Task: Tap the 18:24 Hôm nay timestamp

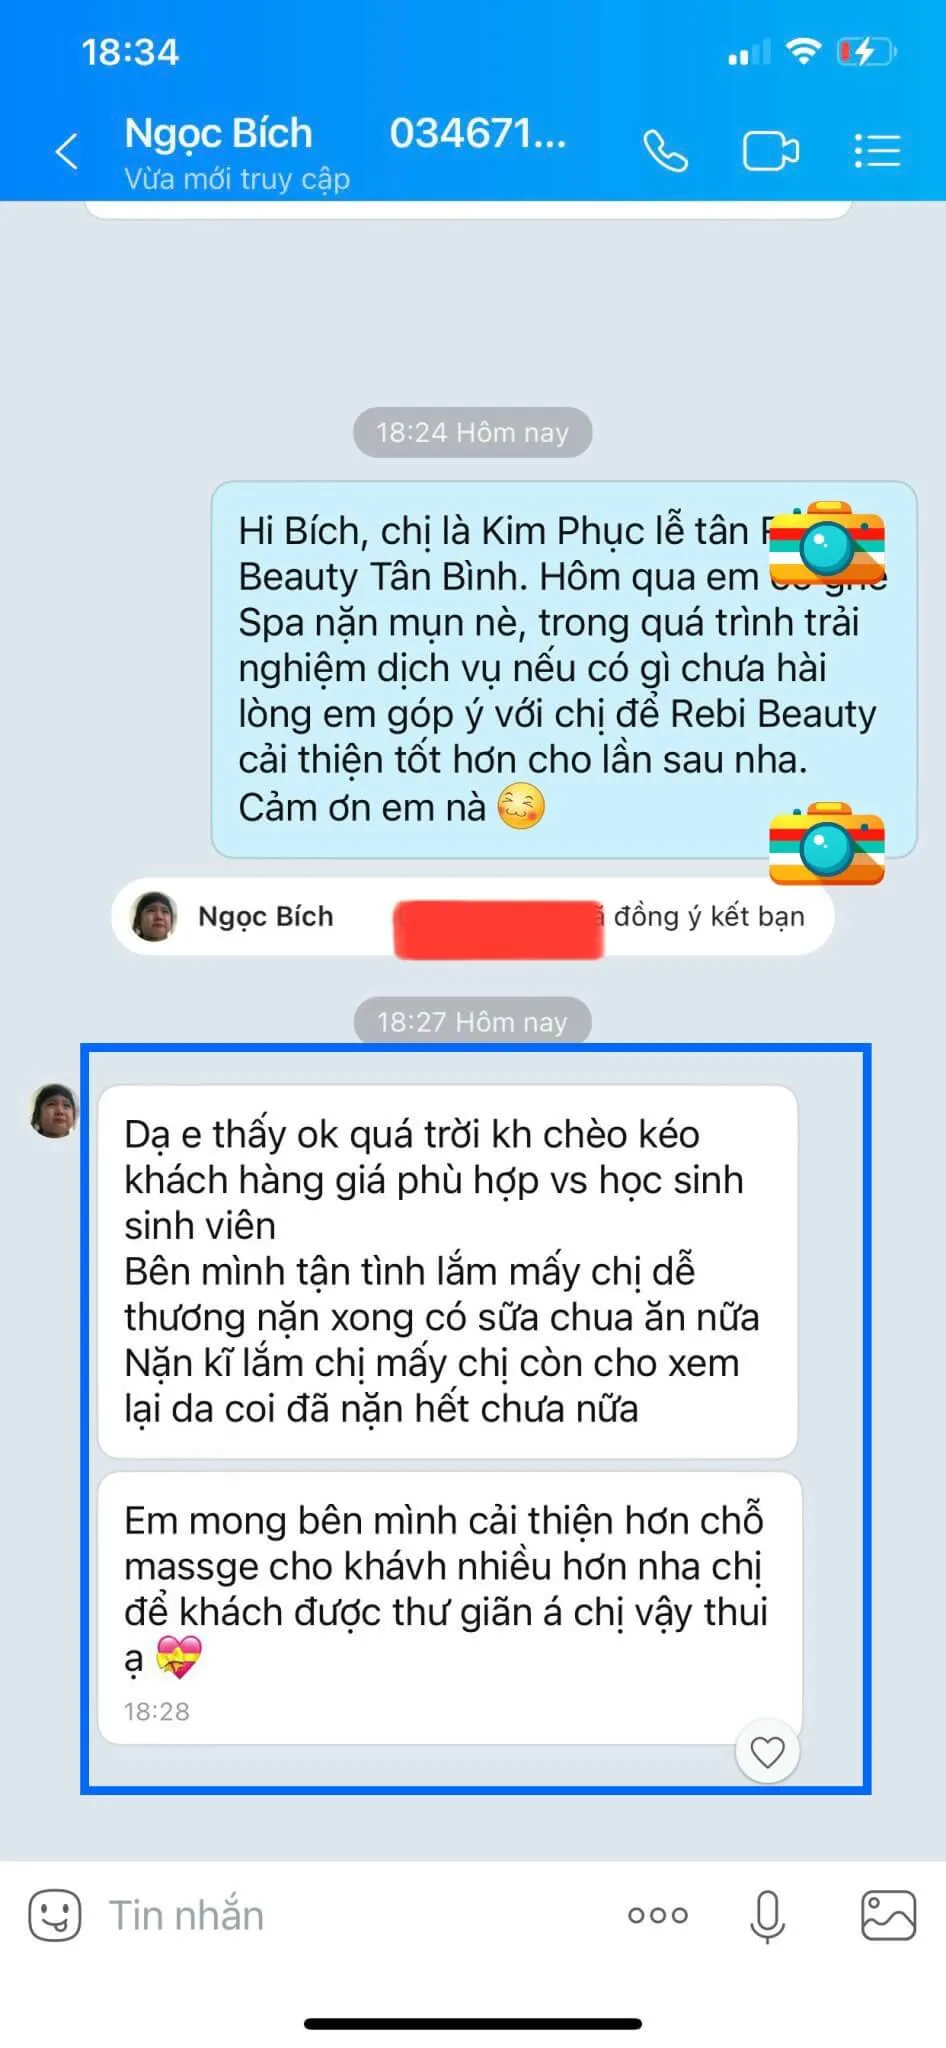Action: coord(472,432)
